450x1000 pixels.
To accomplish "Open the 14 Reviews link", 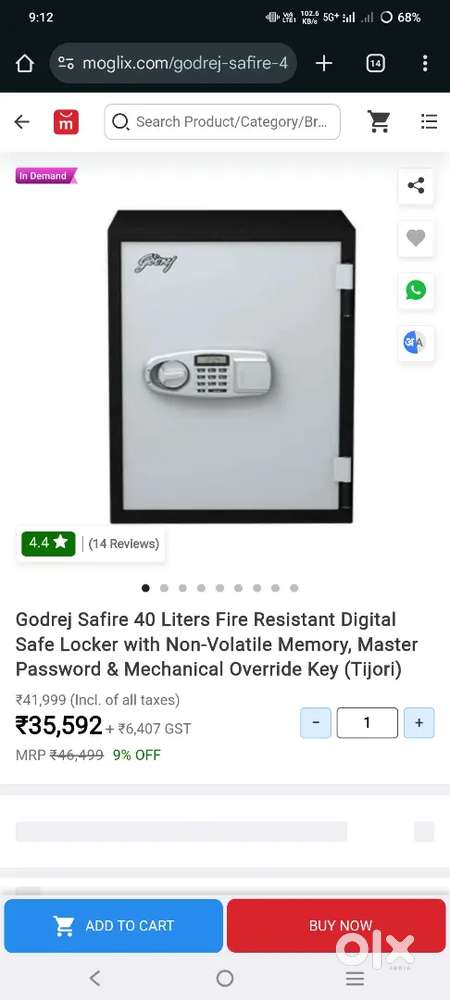I will pos(124,544).
